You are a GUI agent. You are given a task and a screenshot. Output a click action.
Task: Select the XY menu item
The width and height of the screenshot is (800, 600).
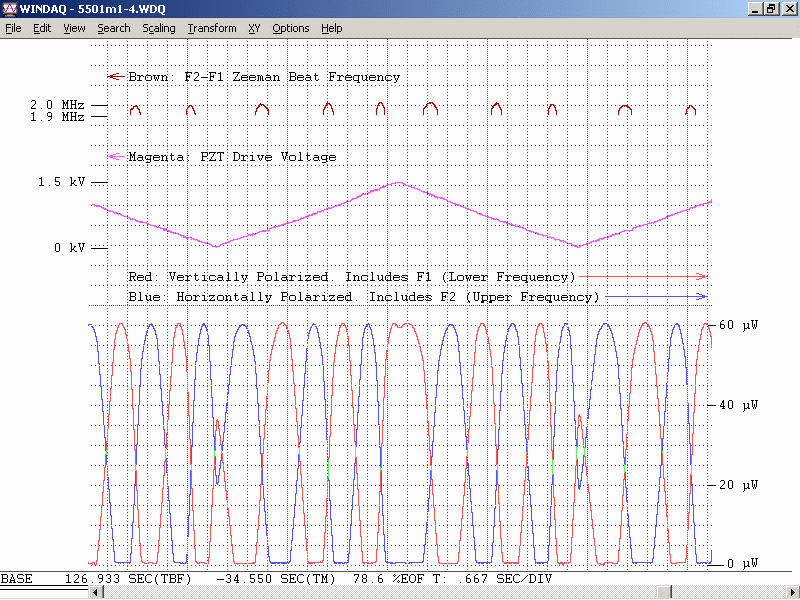coord(254,28)
